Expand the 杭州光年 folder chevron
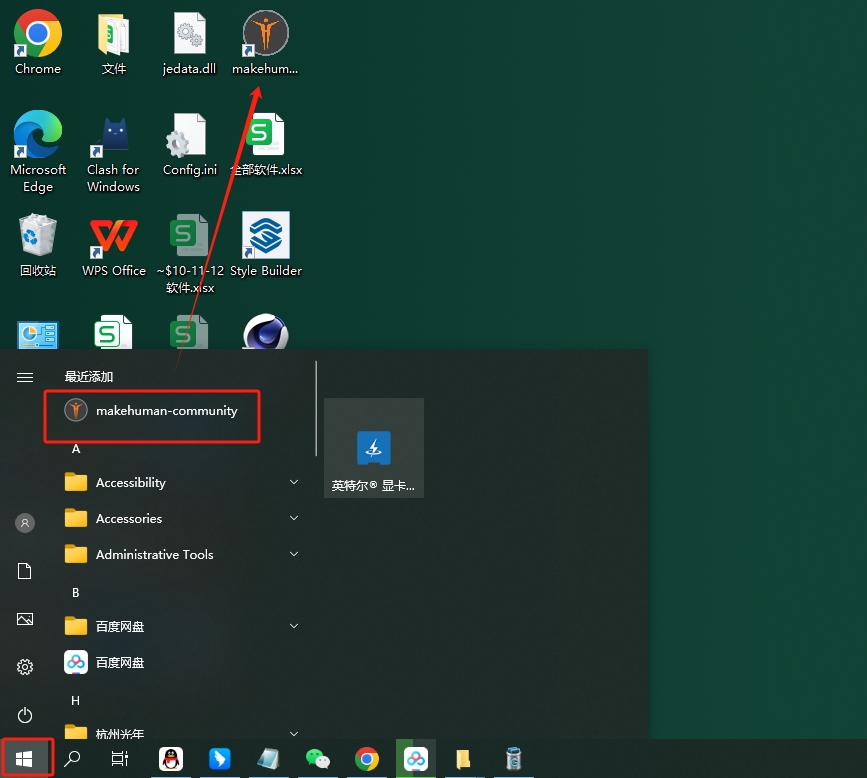The height and width of the screenshot is (778, 867). pyautogui.click(x=294, y=733)
